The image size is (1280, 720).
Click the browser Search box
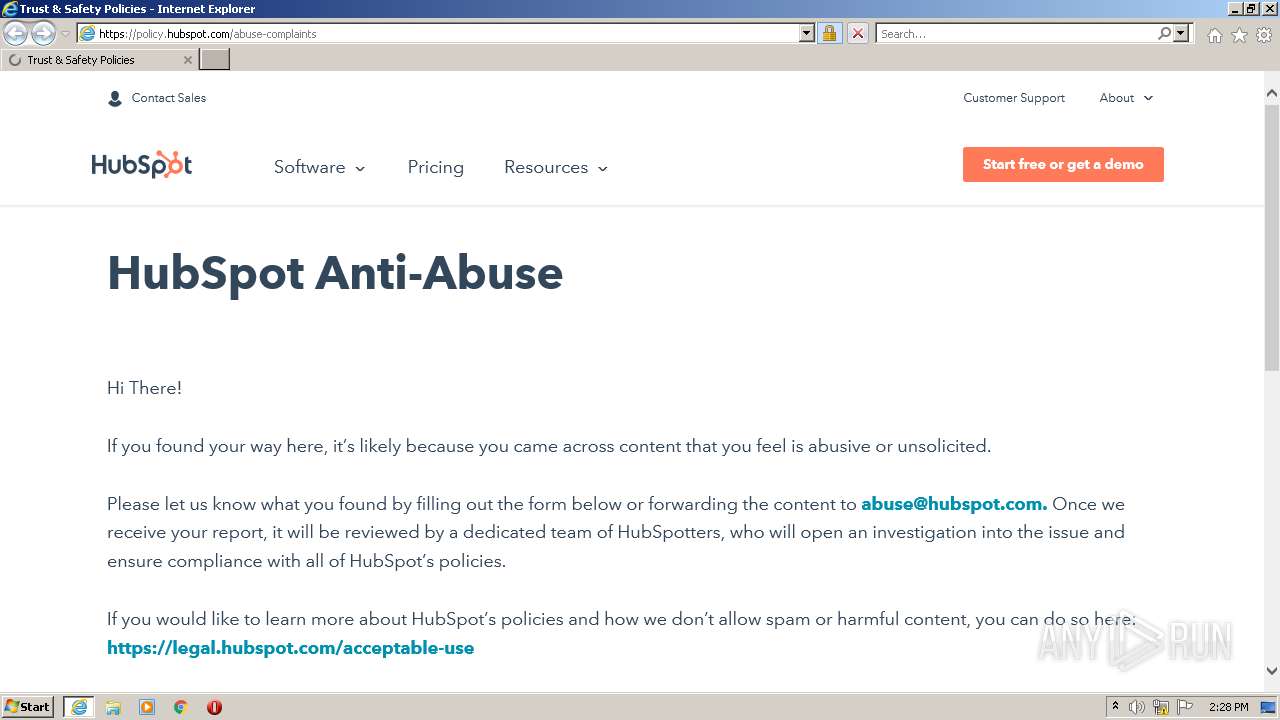1016,34
